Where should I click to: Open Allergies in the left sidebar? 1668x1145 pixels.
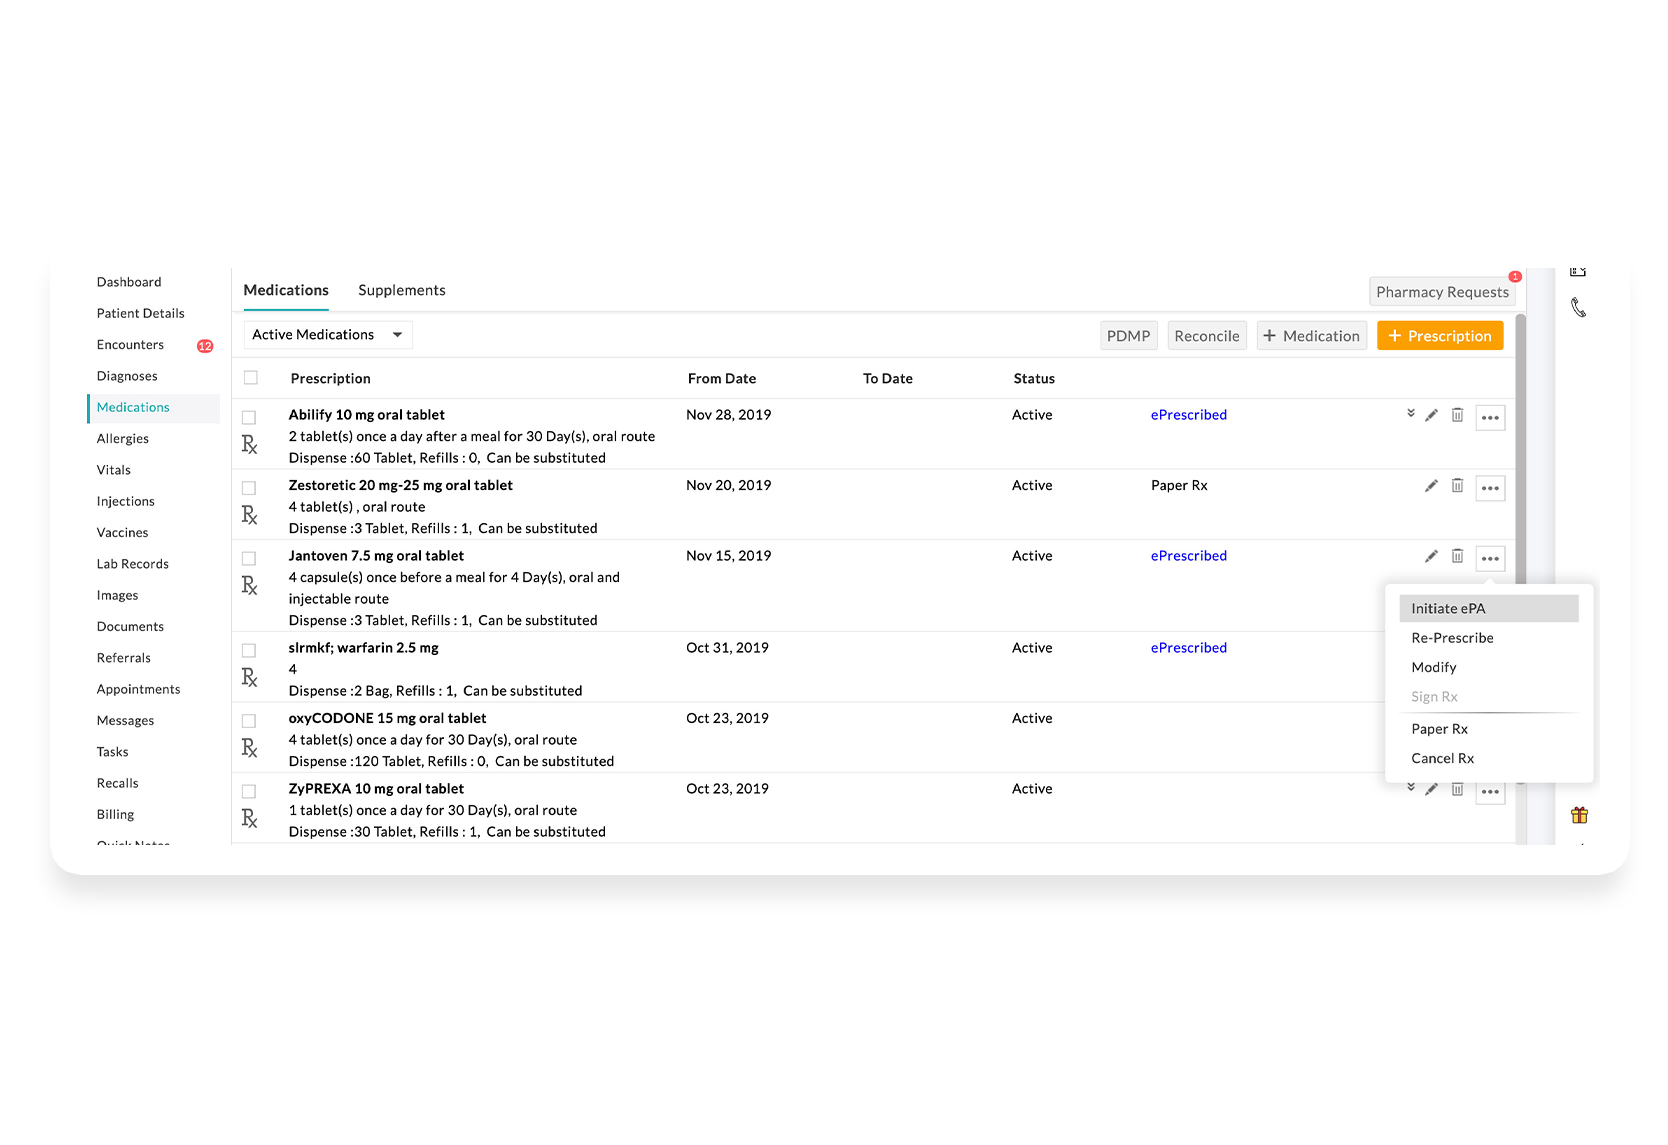click(123, 439)
